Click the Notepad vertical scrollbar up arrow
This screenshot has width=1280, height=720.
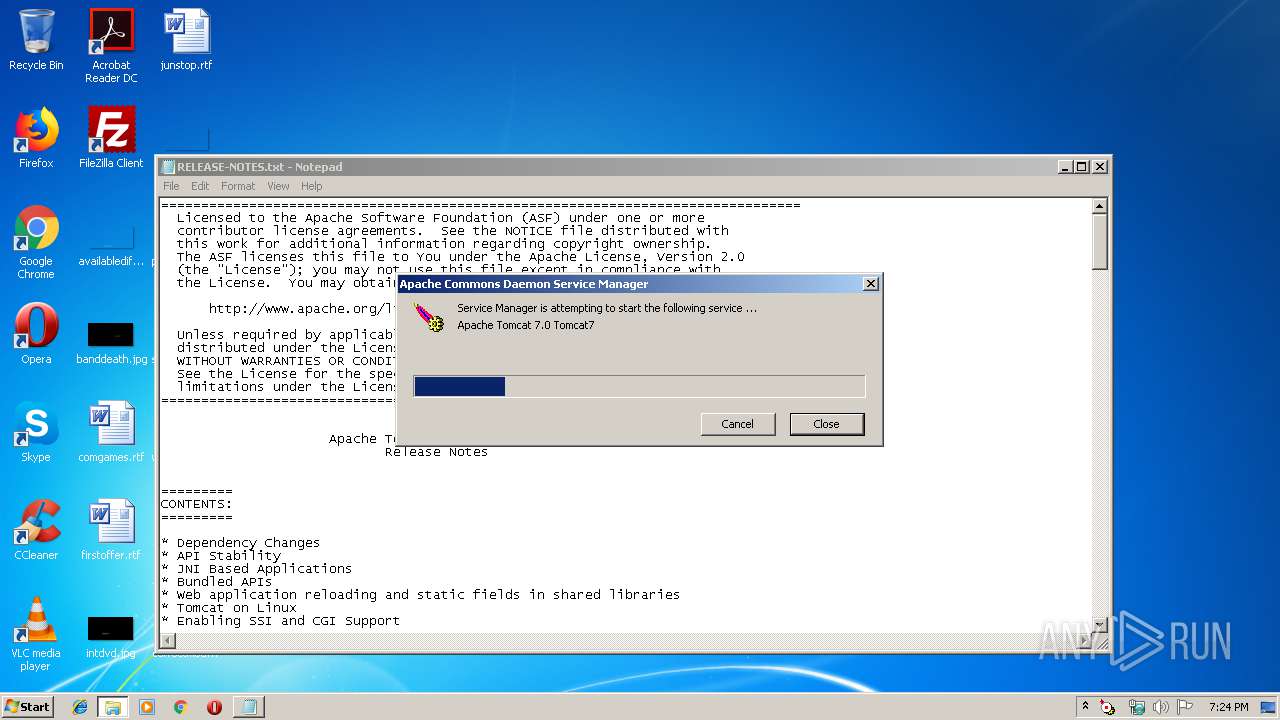pos(1100,206)
